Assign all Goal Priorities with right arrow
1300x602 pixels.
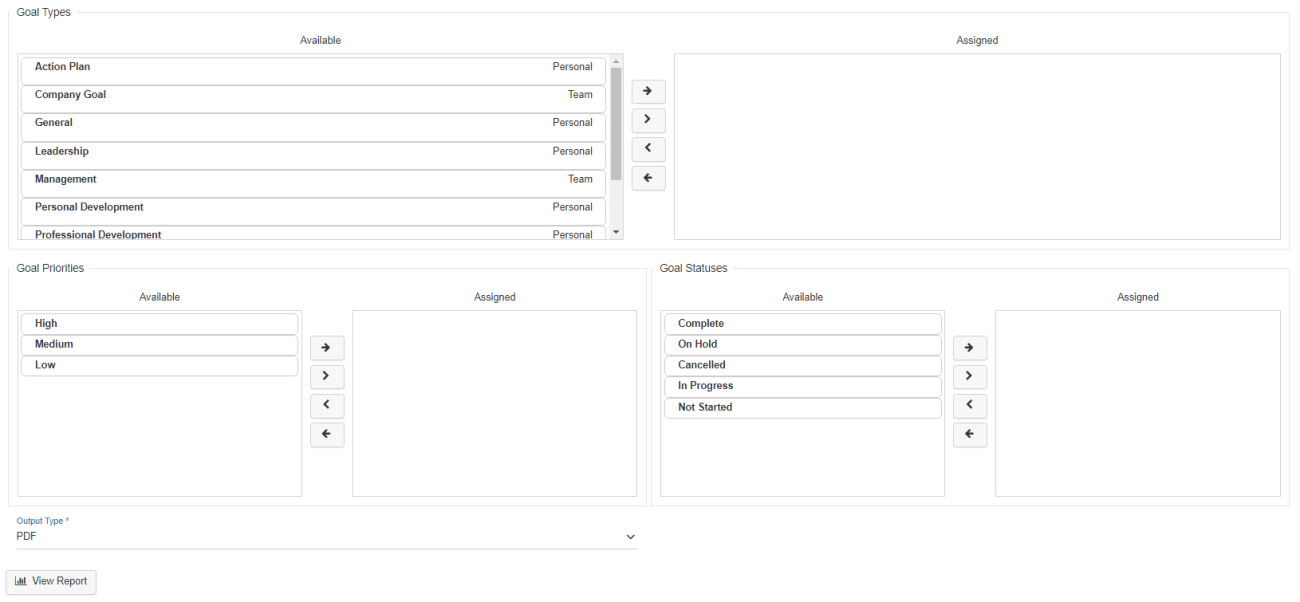tap(327, 348)
